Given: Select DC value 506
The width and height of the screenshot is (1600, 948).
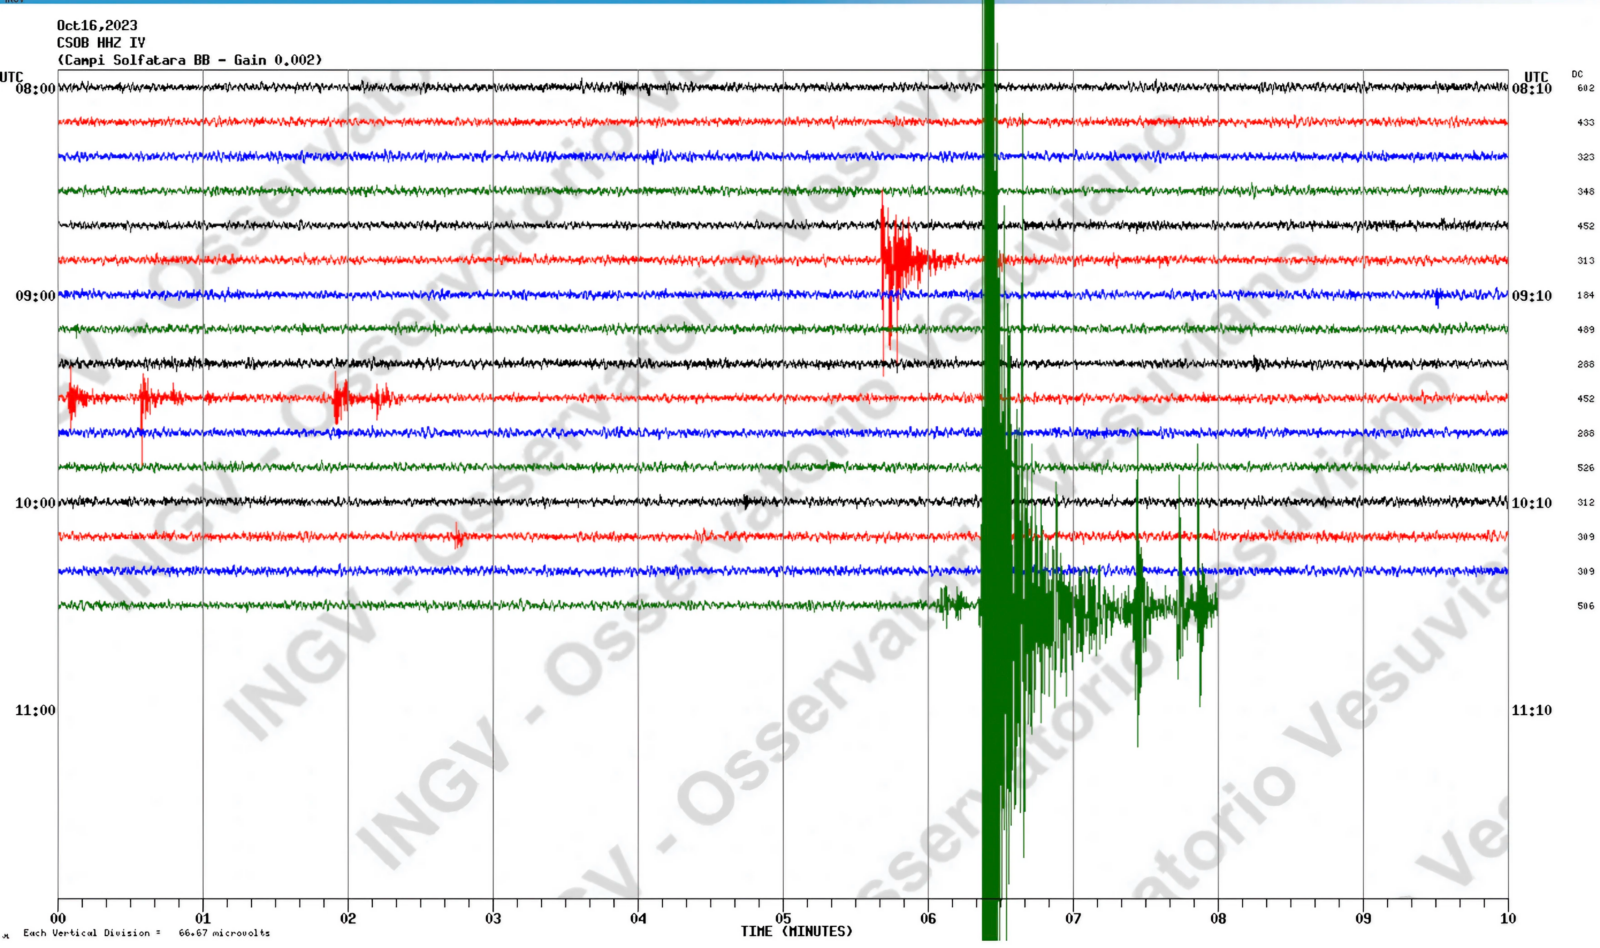Looking at the screenshot, I should click(x=1586, y=606).
